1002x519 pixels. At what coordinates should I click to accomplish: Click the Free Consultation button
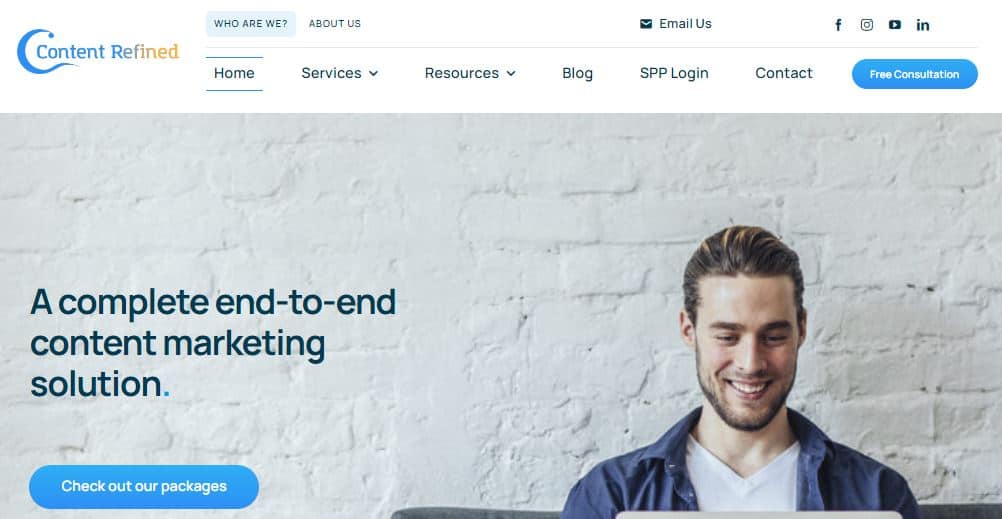pyautogui.click(x=914, y=74)
